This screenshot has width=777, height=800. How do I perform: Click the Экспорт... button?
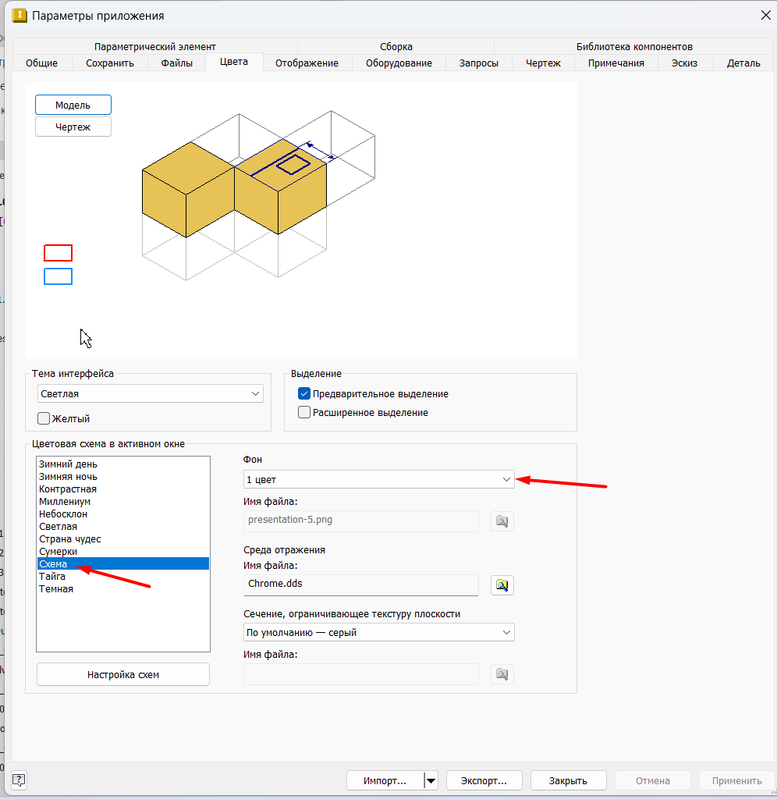pyautogui.click(x=484, y=781)
